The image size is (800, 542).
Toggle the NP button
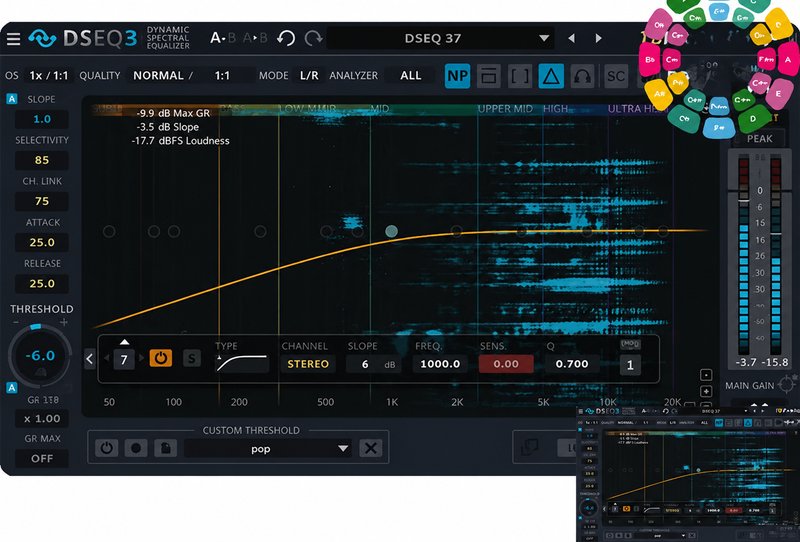tap(457, 76)
